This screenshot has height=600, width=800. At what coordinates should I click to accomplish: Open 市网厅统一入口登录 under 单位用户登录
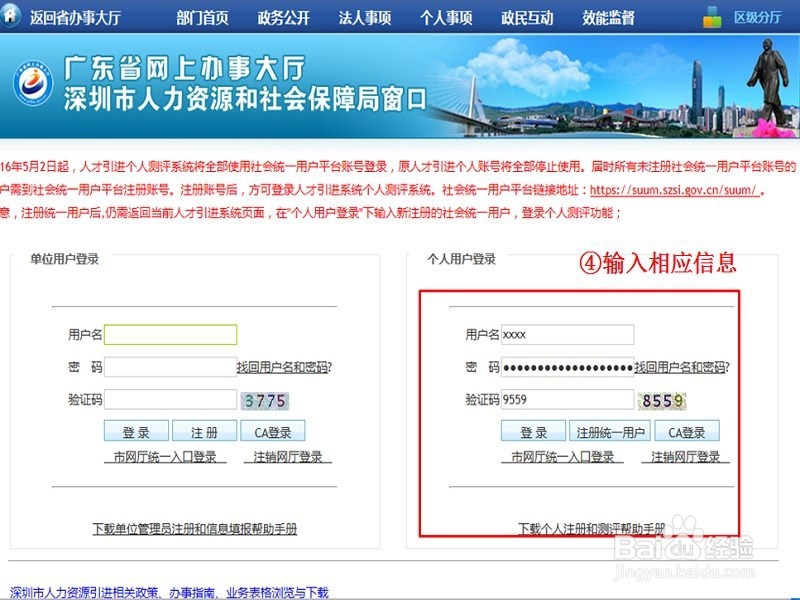[165, 457]
